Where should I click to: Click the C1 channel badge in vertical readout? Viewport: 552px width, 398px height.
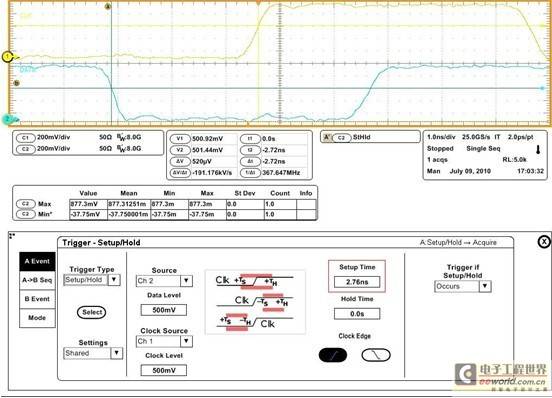coord(25,138)
